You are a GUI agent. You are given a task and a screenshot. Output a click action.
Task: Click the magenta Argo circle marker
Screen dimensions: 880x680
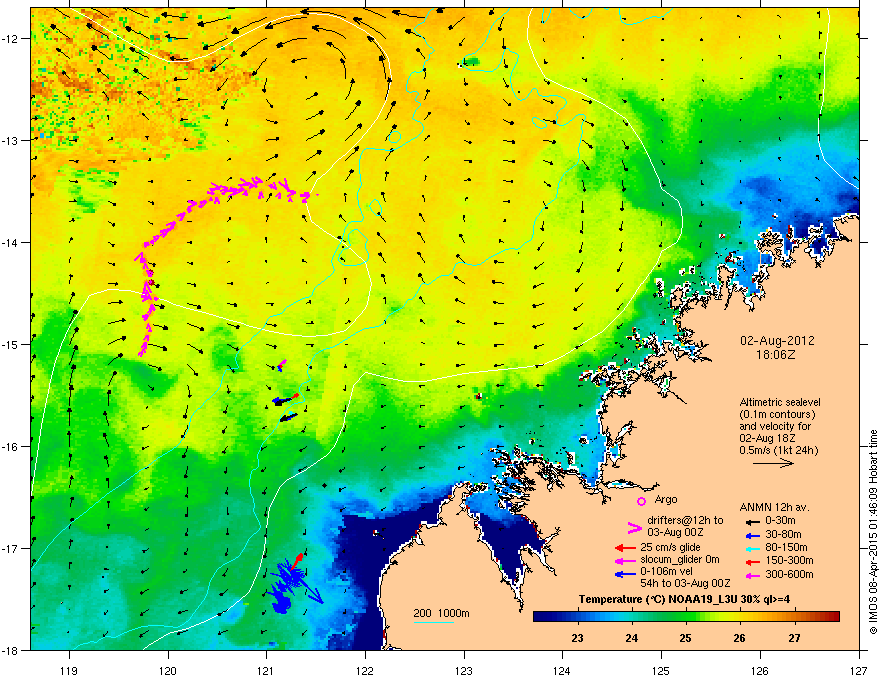641,501
